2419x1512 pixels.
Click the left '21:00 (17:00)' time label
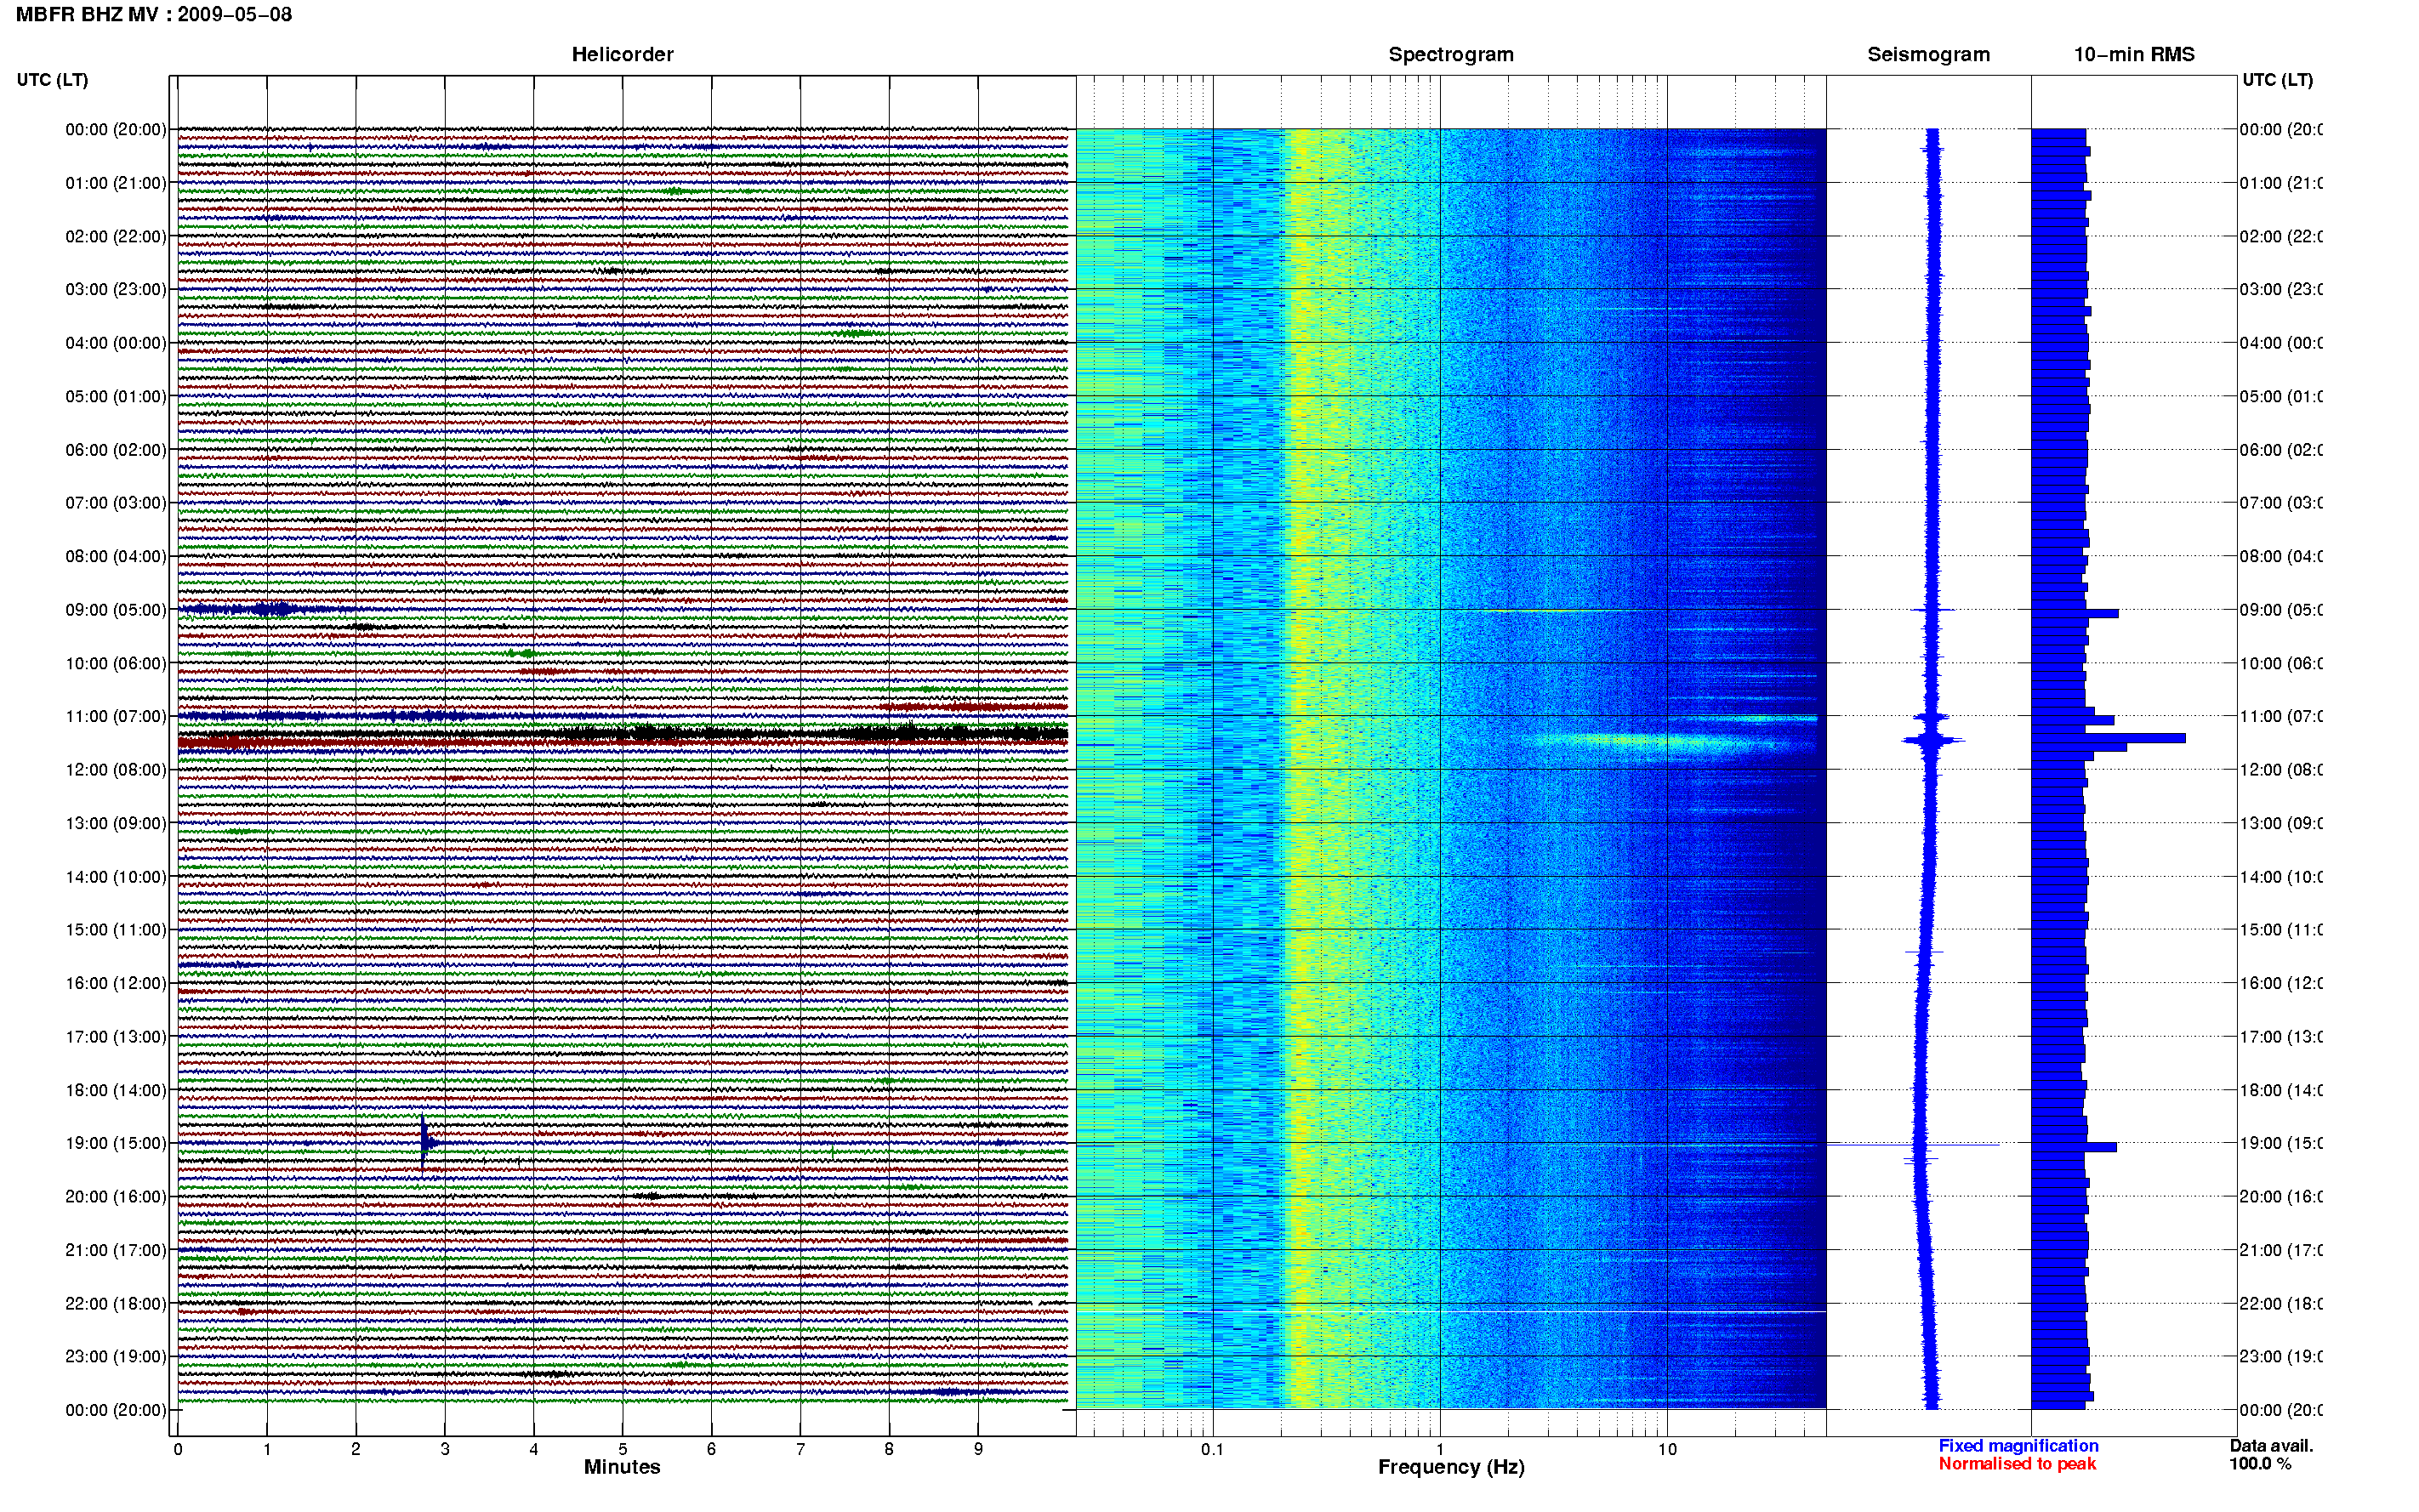(116, 1251)
